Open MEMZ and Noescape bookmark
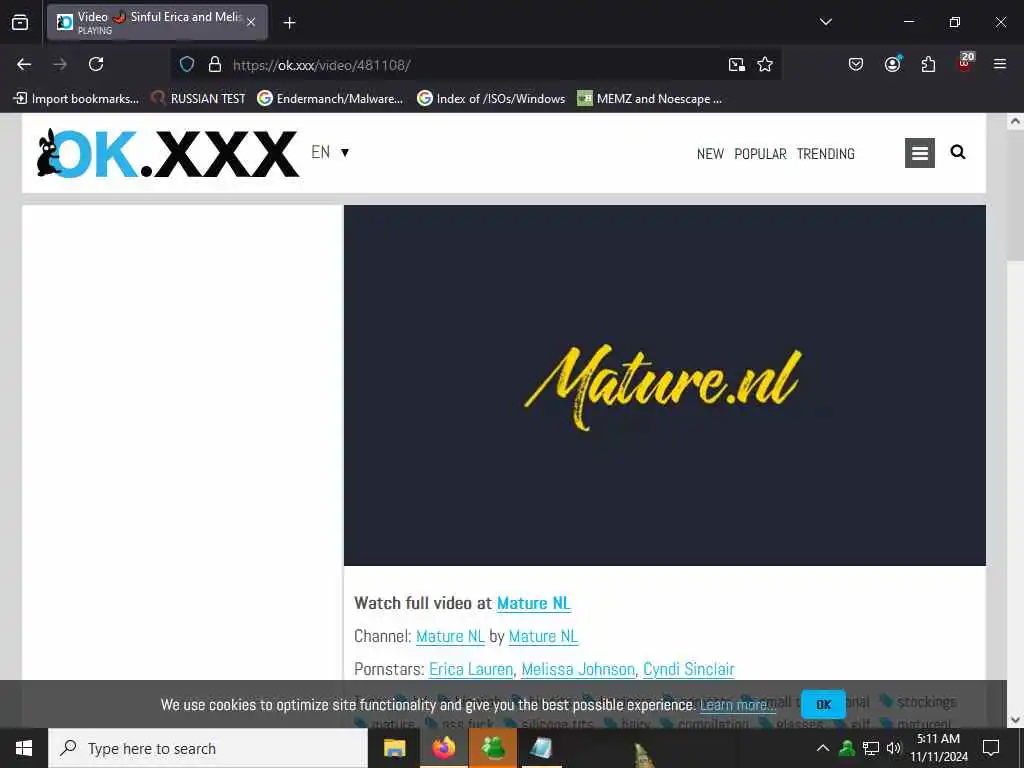This screenshot has height=768, width=1024. click(650, 99)
